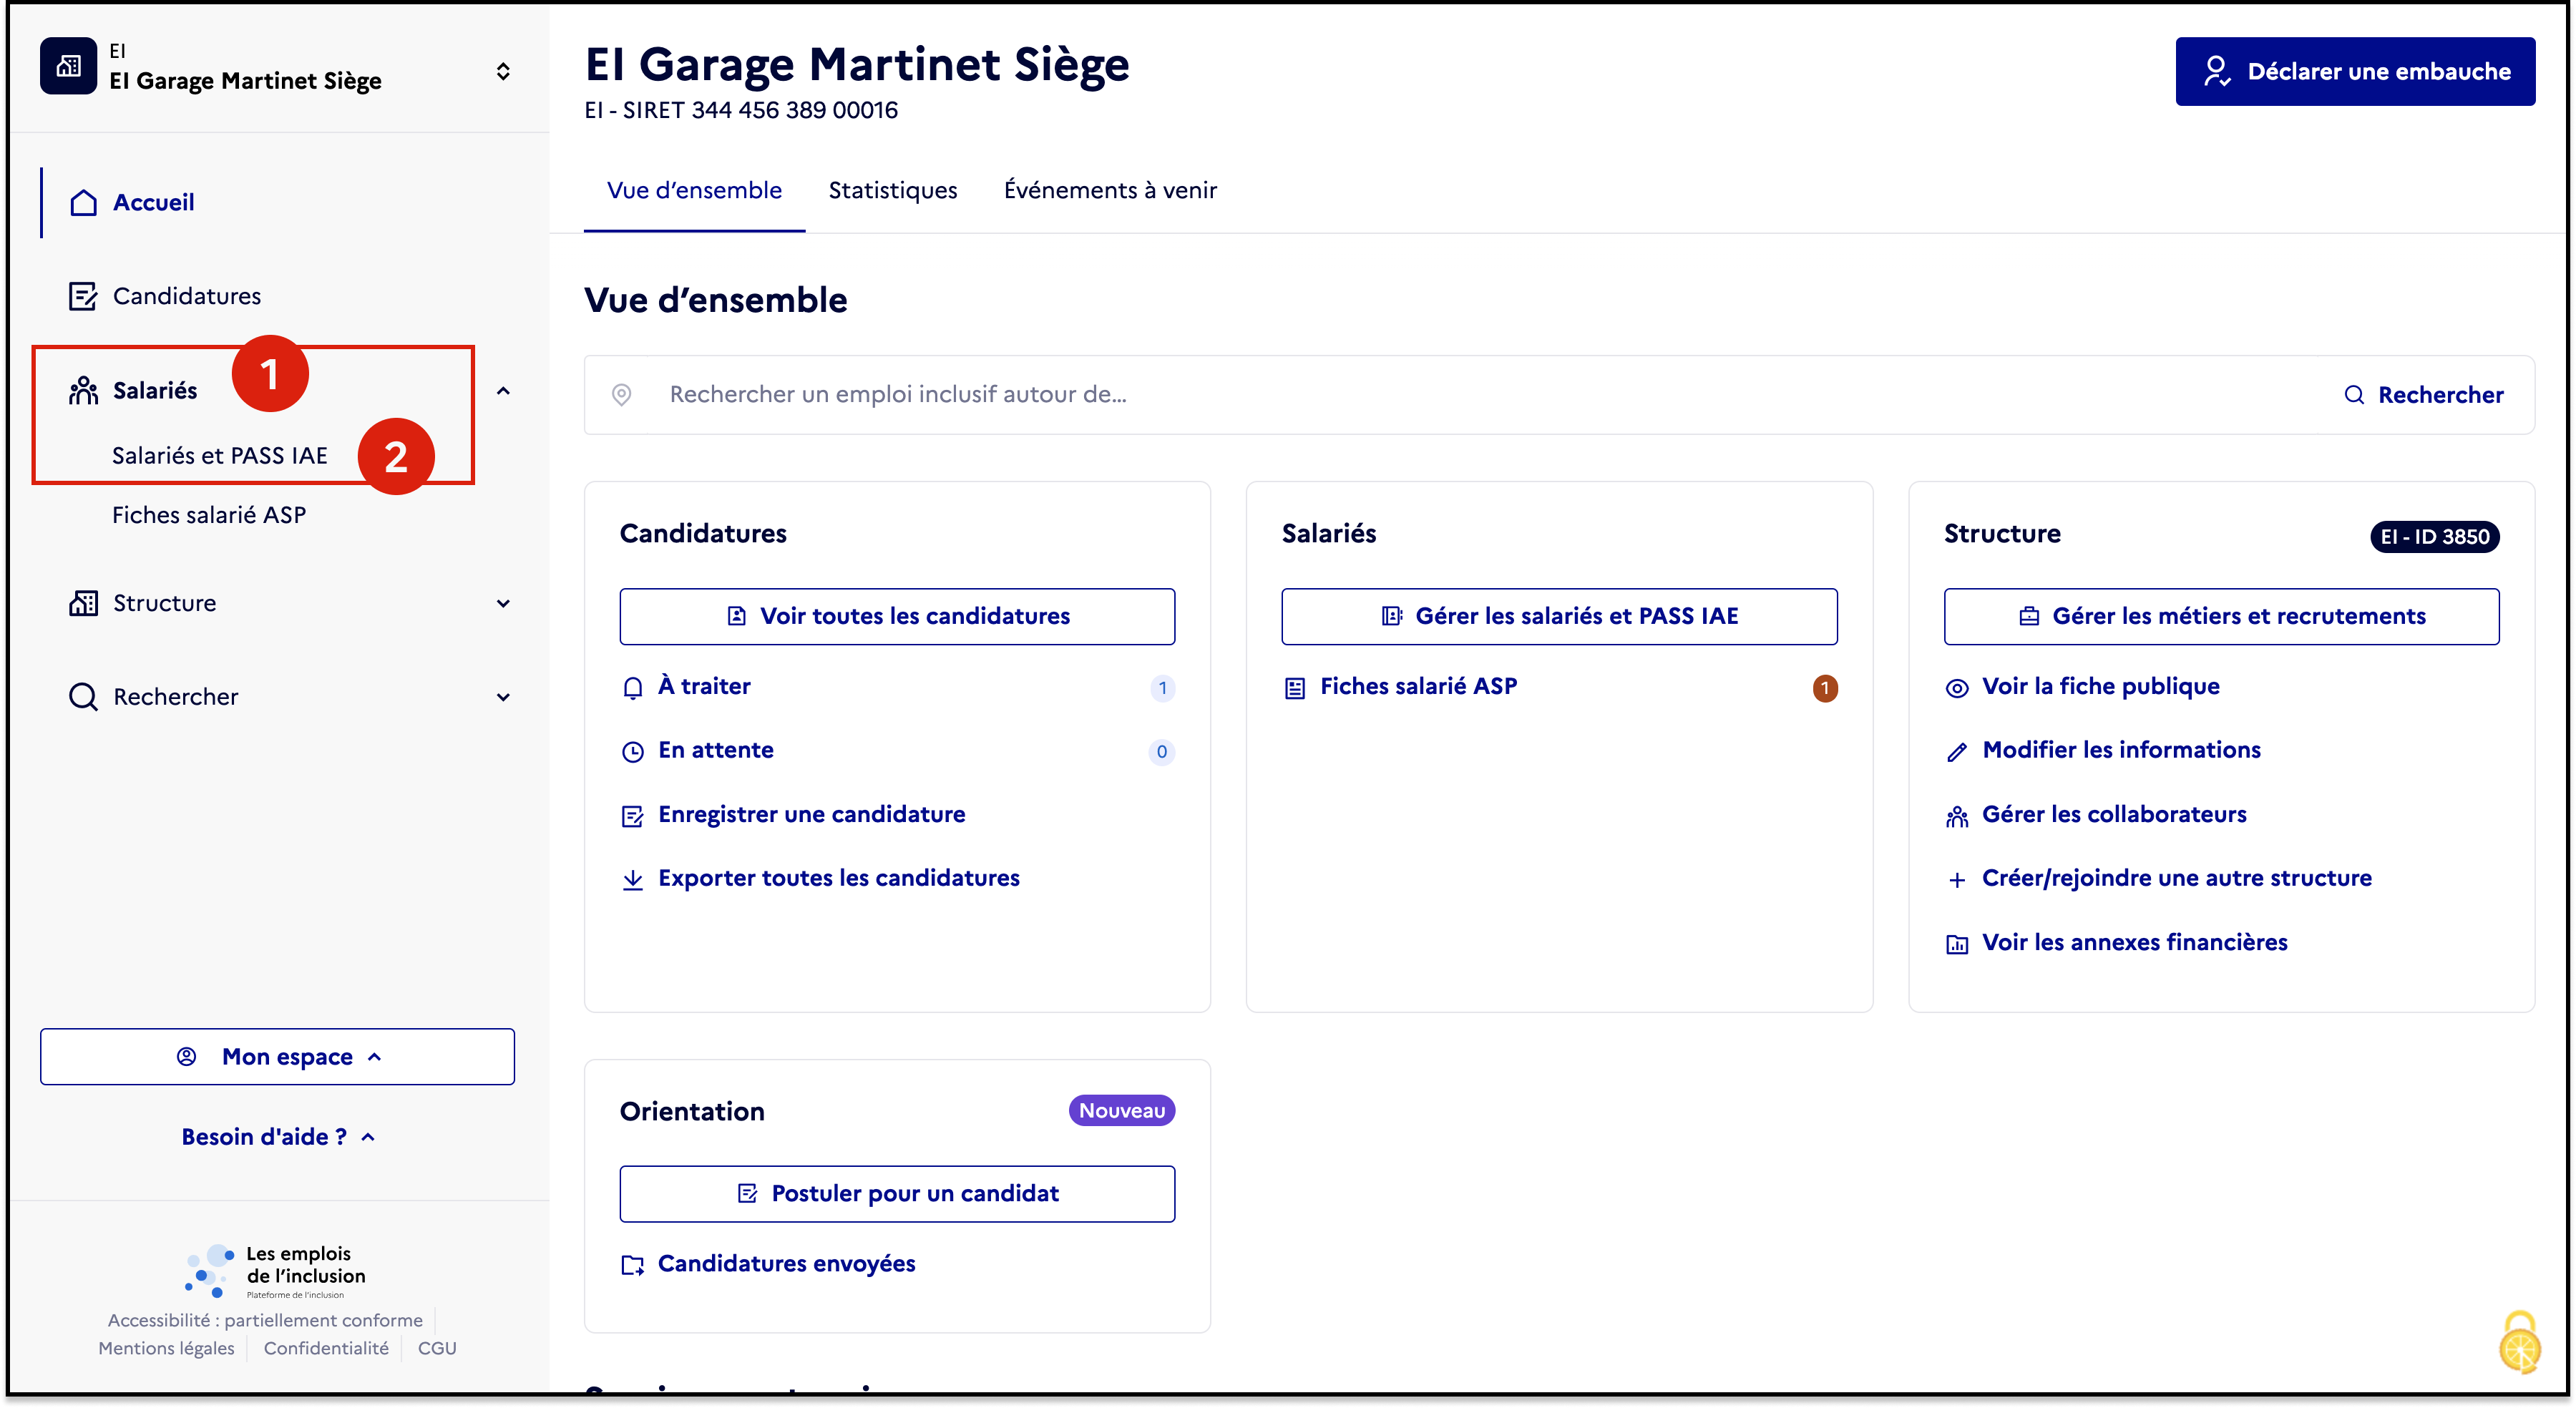Collapse the Salariés sidebar section
This screenshot has height=1408, width=2576.
[503, 391]
